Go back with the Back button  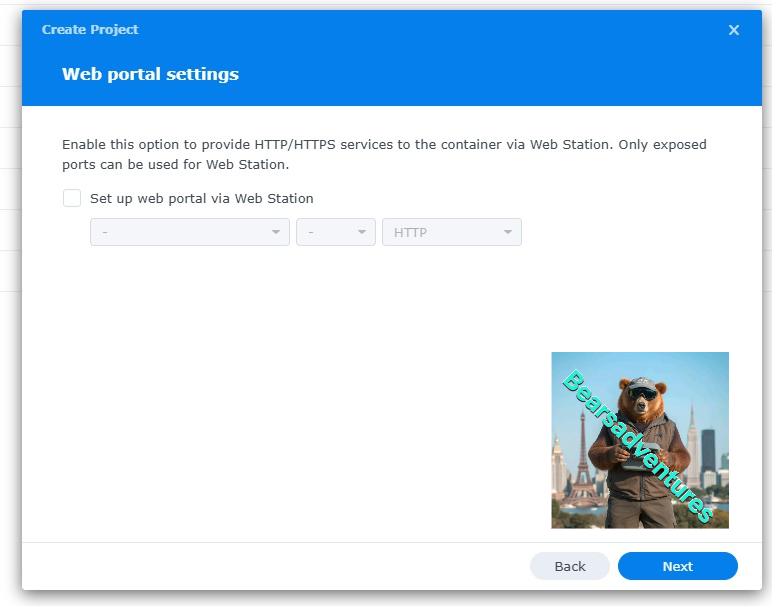[570, 566]
